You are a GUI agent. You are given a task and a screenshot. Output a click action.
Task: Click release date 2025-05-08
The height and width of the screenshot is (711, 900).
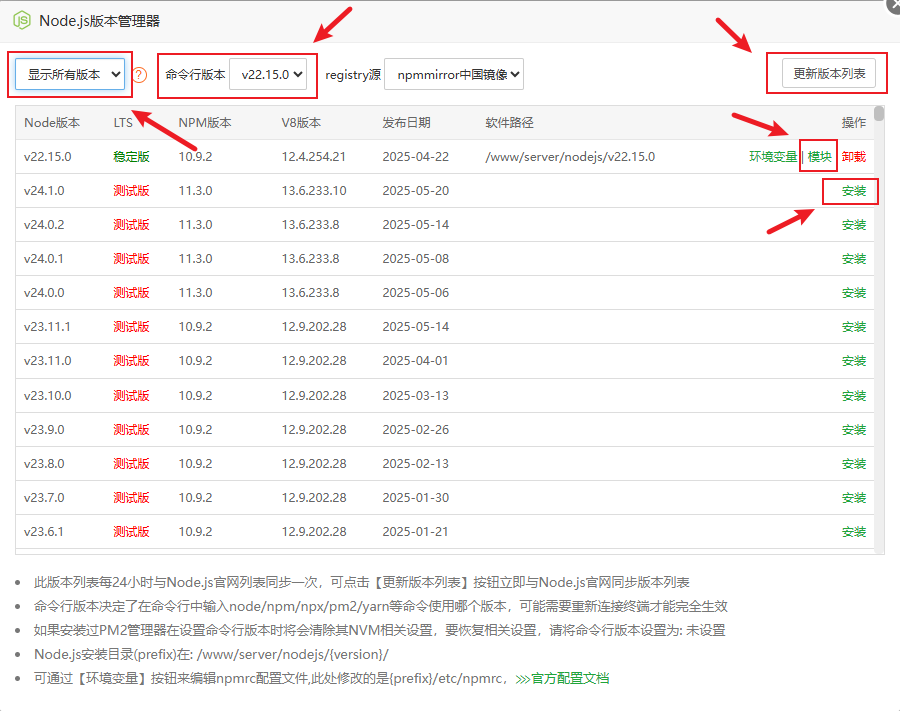[416, 259]
